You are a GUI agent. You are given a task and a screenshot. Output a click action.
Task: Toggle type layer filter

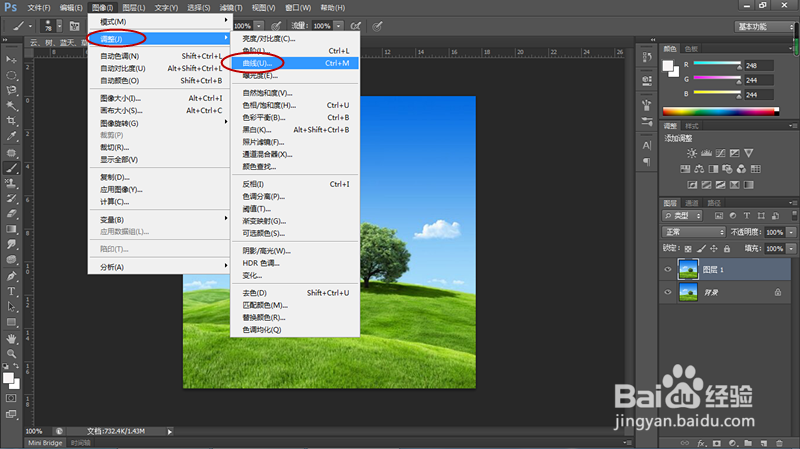coord(747,216)
